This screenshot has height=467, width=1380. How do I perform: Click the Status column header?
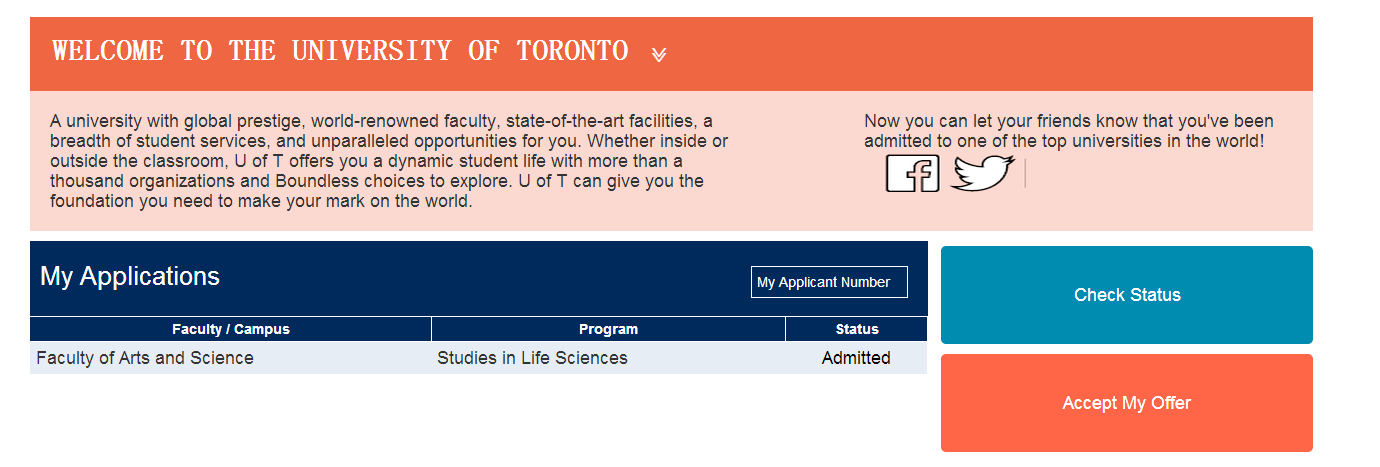pos(857,329)
